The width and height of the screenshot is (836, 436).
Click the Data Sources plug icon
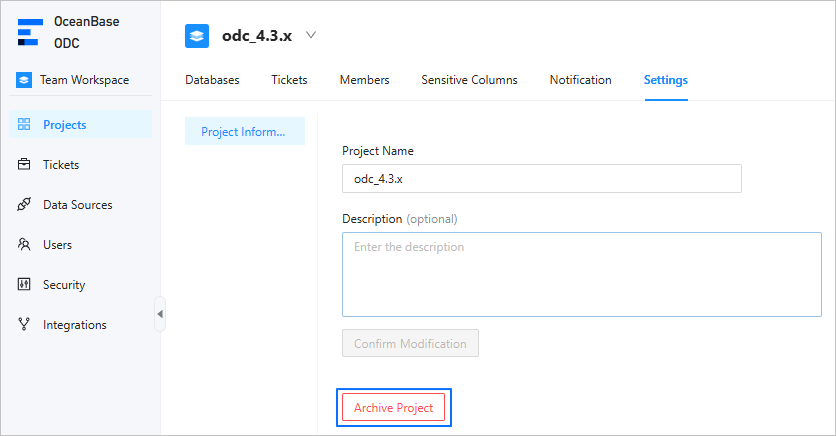click(25, 205)
